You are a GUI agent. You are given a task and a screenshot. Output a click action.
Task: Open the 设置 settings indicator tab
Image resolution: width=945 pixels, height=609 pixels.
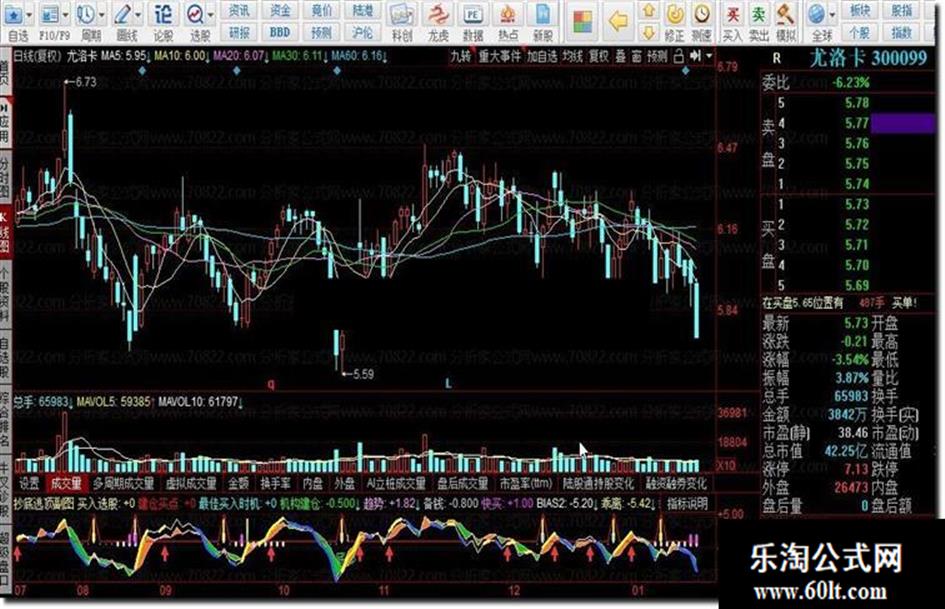[29, 484]
